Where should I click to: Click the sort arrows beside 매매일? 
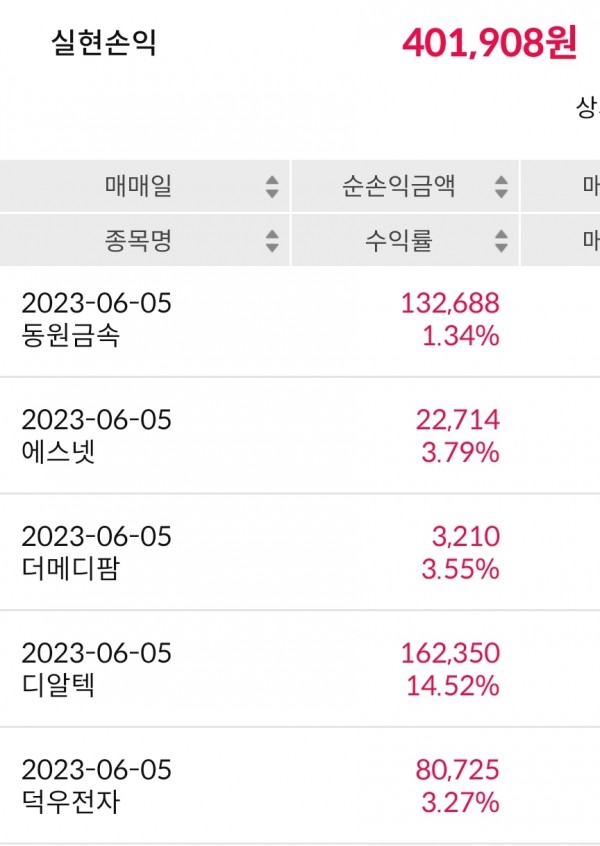click(x=272, y=186)
